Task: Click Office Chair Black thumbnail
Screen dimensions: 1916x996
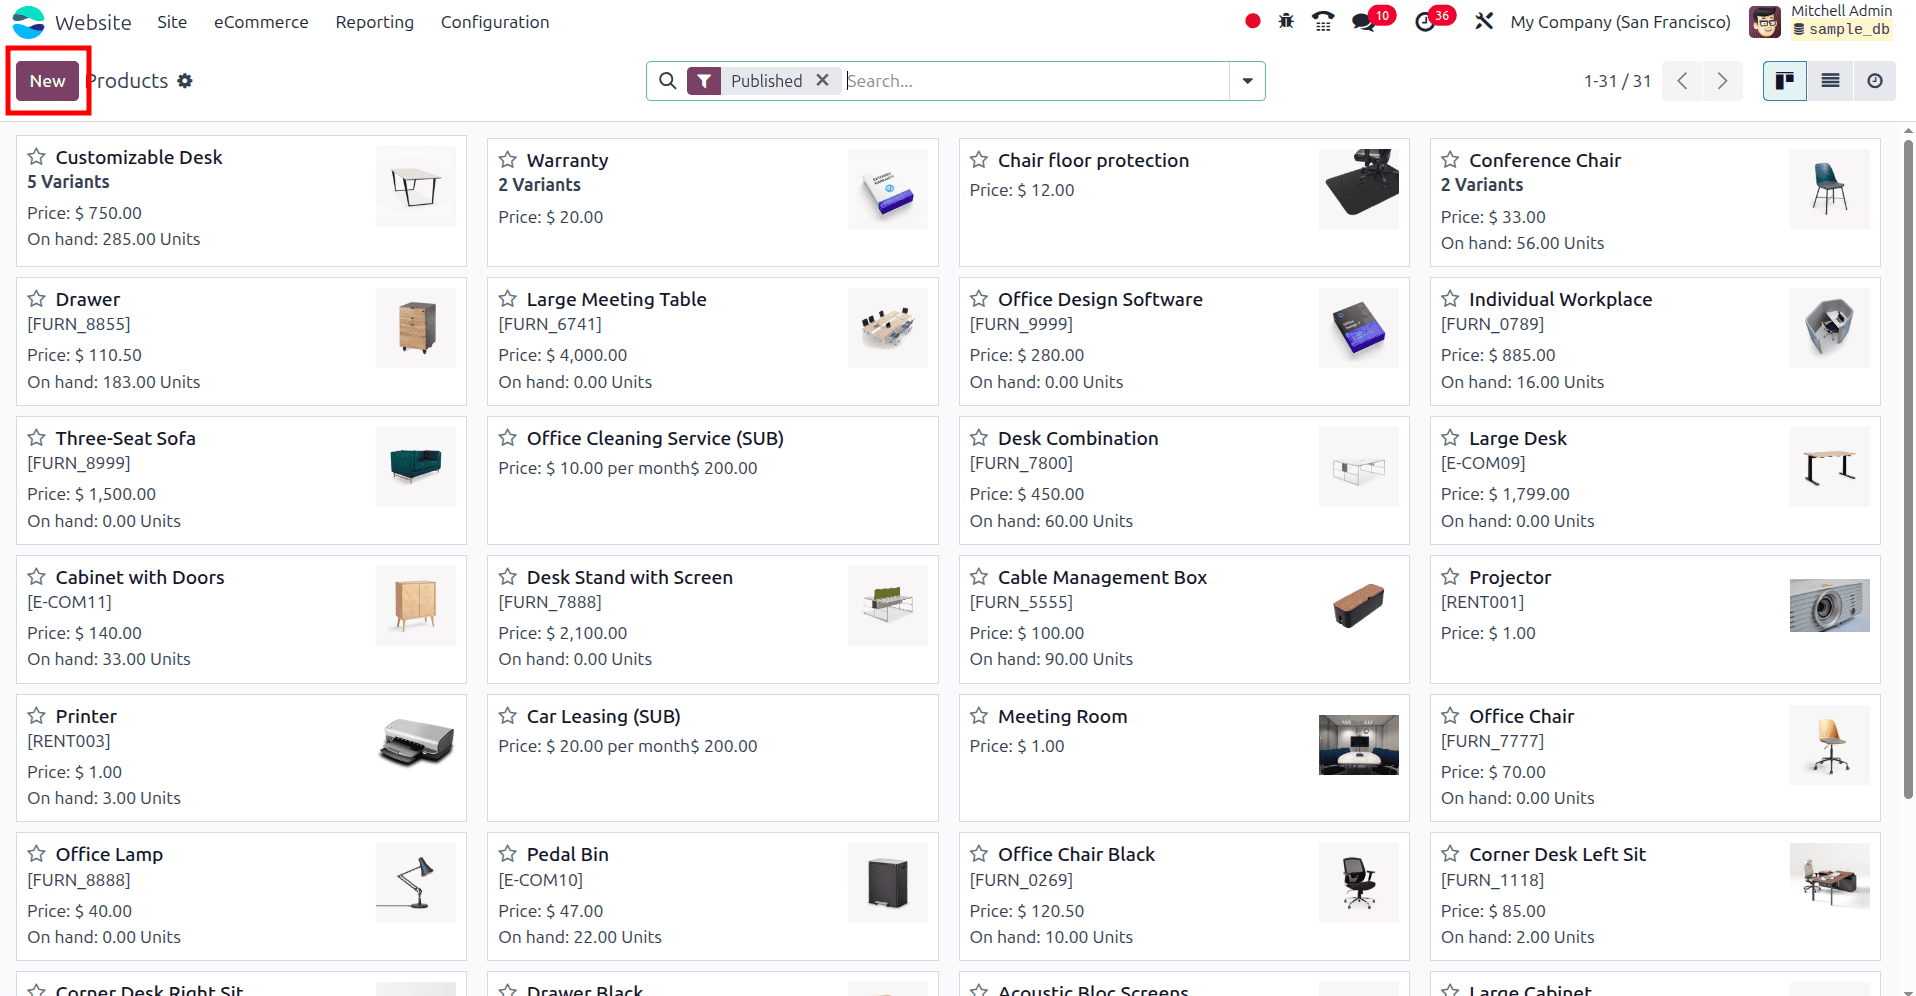Action: (x=1359, y=883)
